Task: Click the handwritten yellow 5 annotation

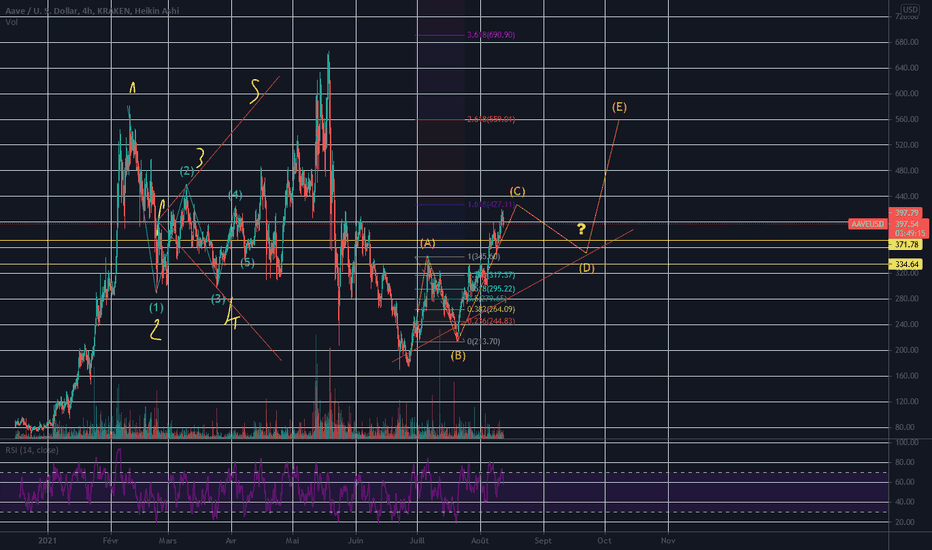Action: pyautogui.click(x=255, y=91)
